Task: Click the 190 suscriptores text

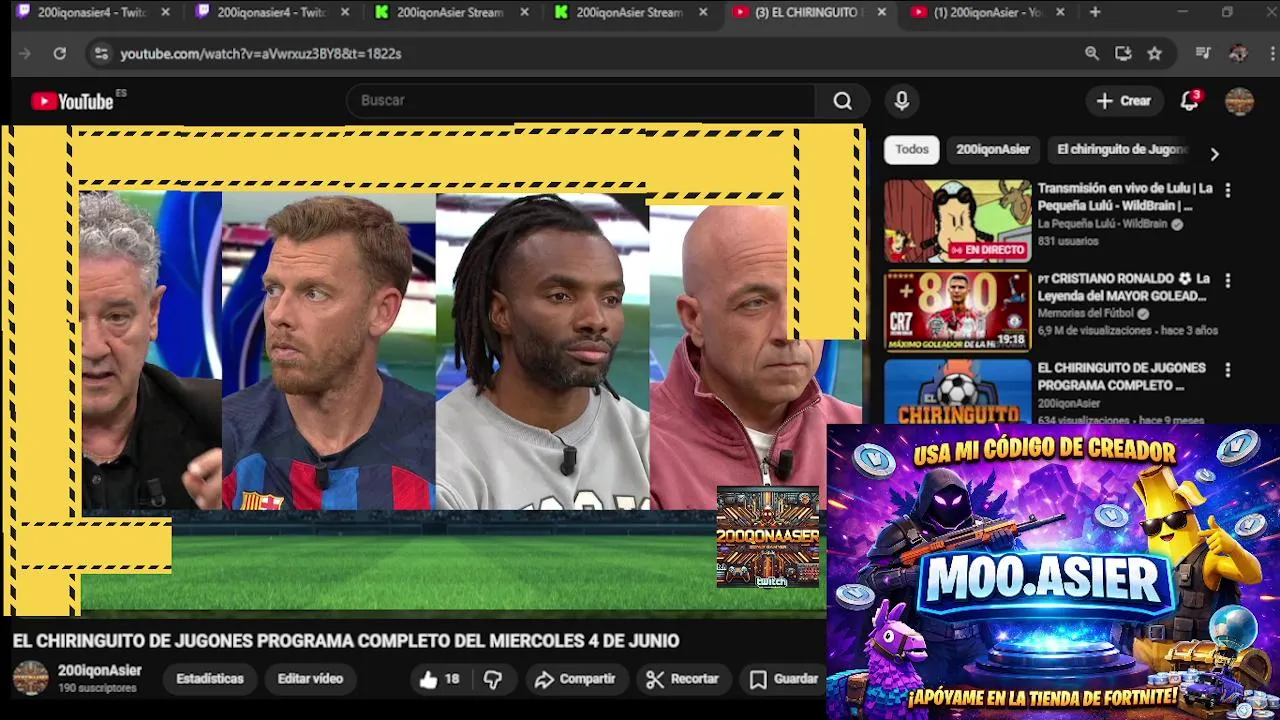Action: [97, 688]
